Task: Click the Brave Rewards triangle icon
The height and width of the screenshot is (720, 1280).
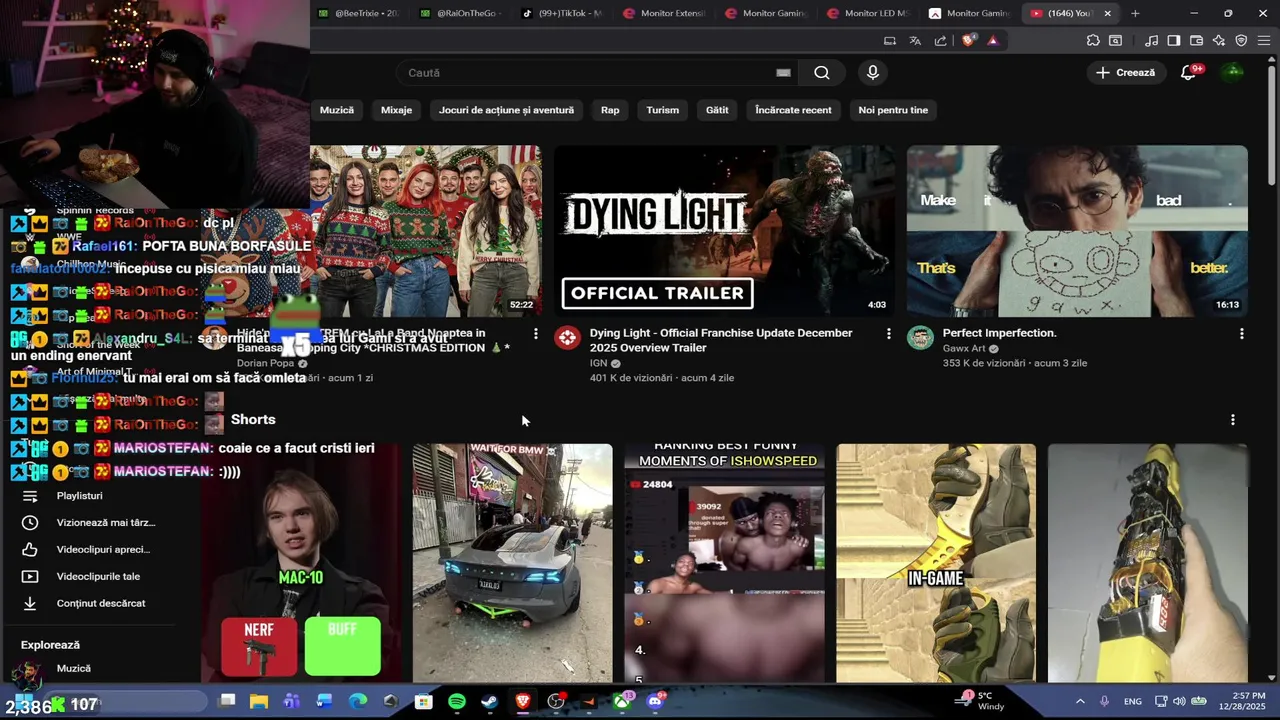Action: (x=993, y=41)
